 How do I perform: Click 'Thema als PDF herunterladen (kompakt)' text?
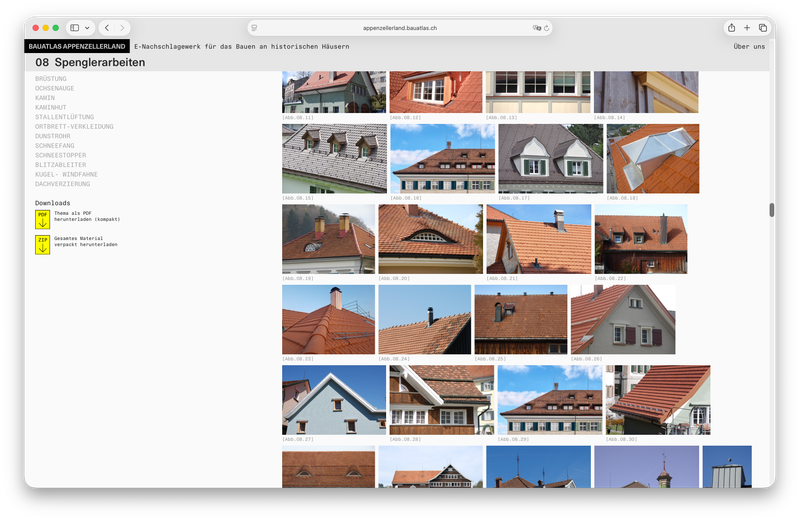(87, 216)
